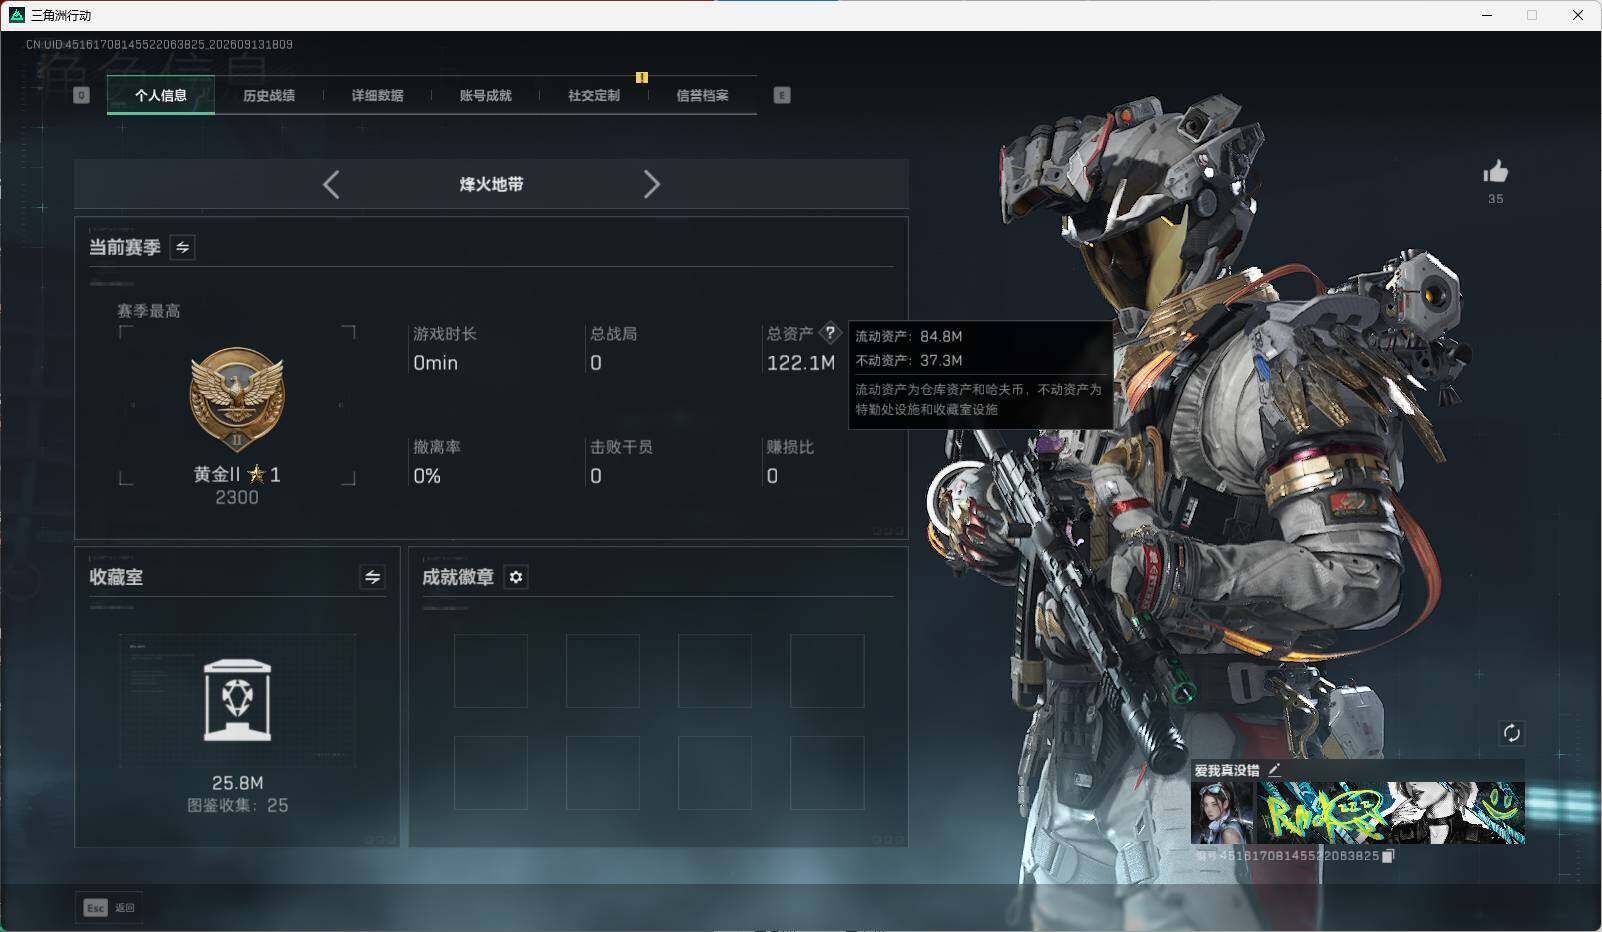Click the E key next-tab hint
The width and height of the screenshot is (1602, 932).
coord(782,95)
